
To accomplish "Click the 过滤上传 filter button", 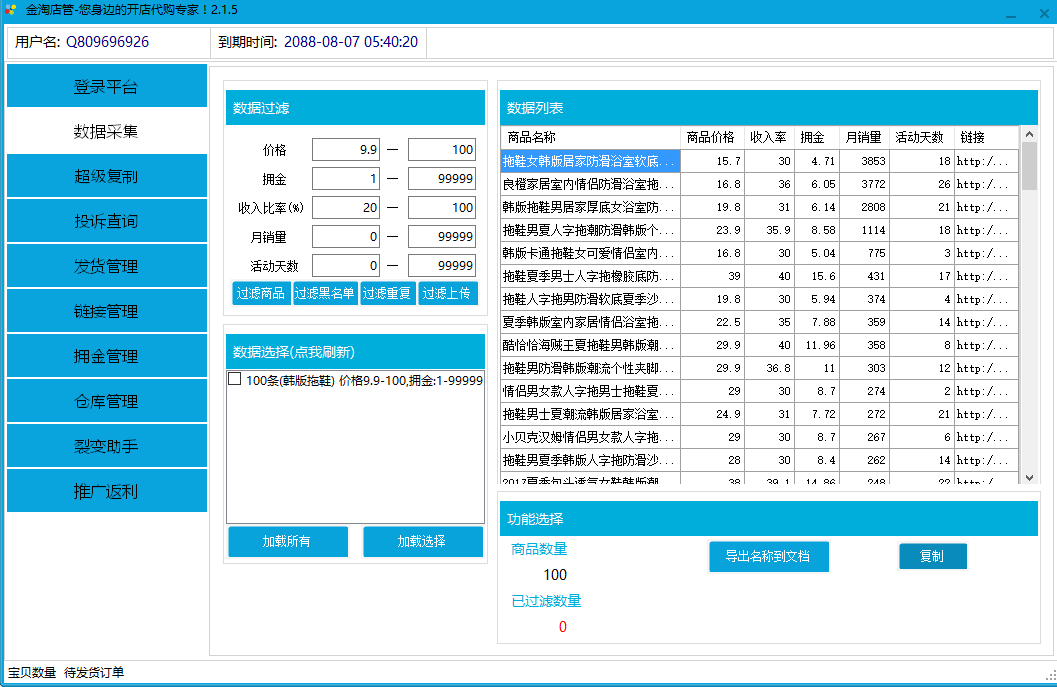I will click(x=448, y=295).
